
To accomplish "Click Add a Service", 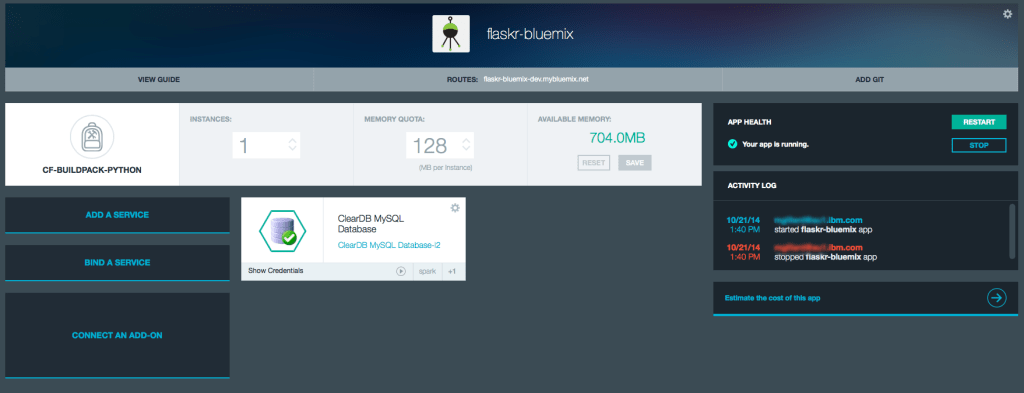I will tap(118, 215).
